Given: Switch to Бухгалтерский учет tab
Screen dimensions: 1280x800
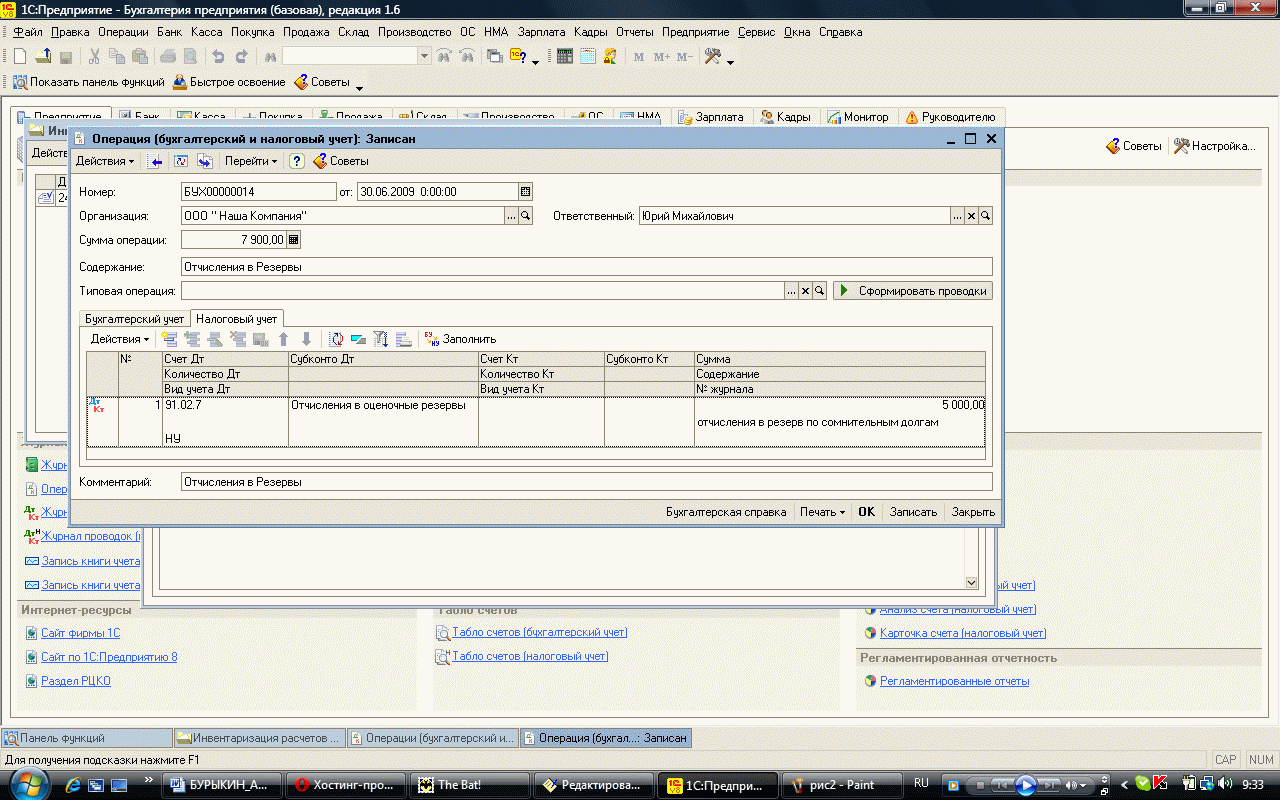Looking at the screenshot, I should pyautogui.click(x=134, y=319).
